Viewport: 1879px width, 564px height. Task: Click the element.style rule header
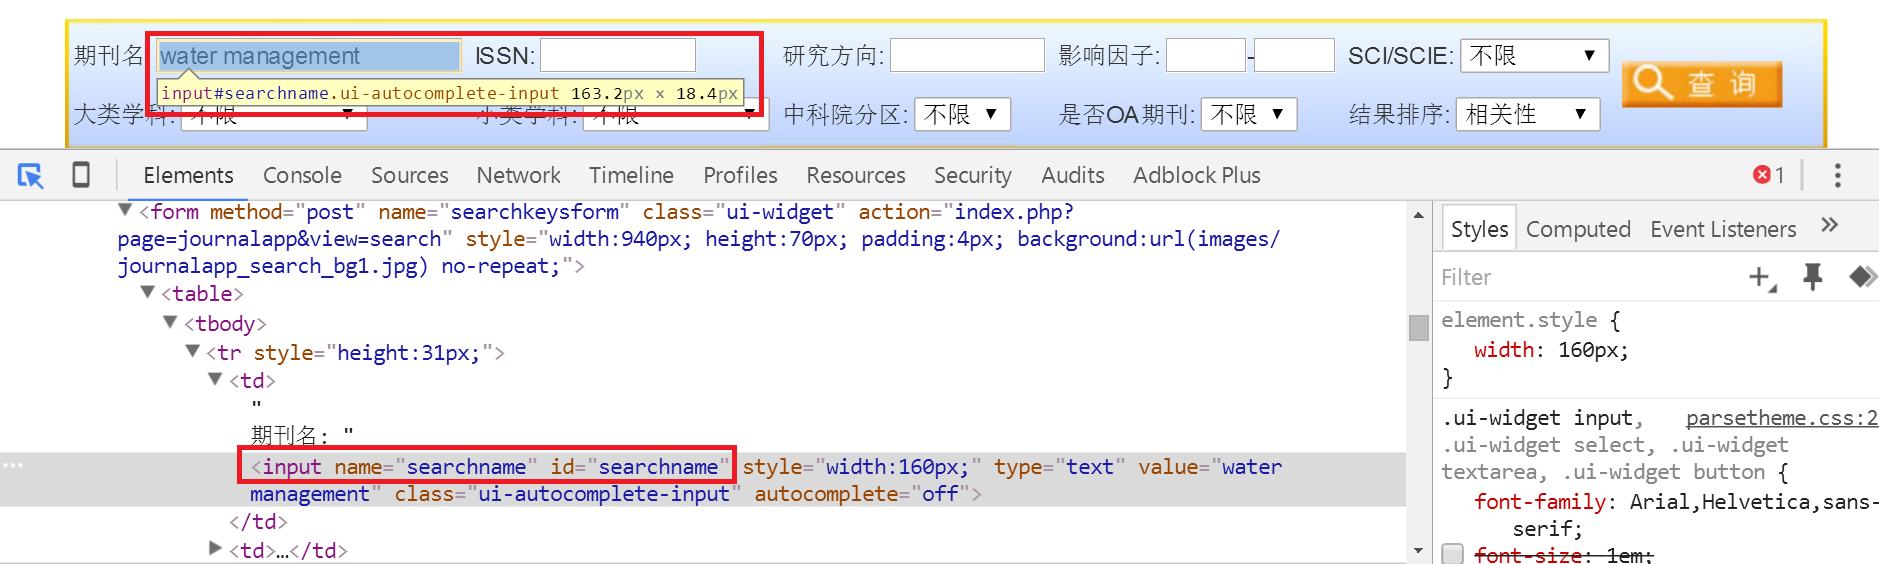(1530, 320)
